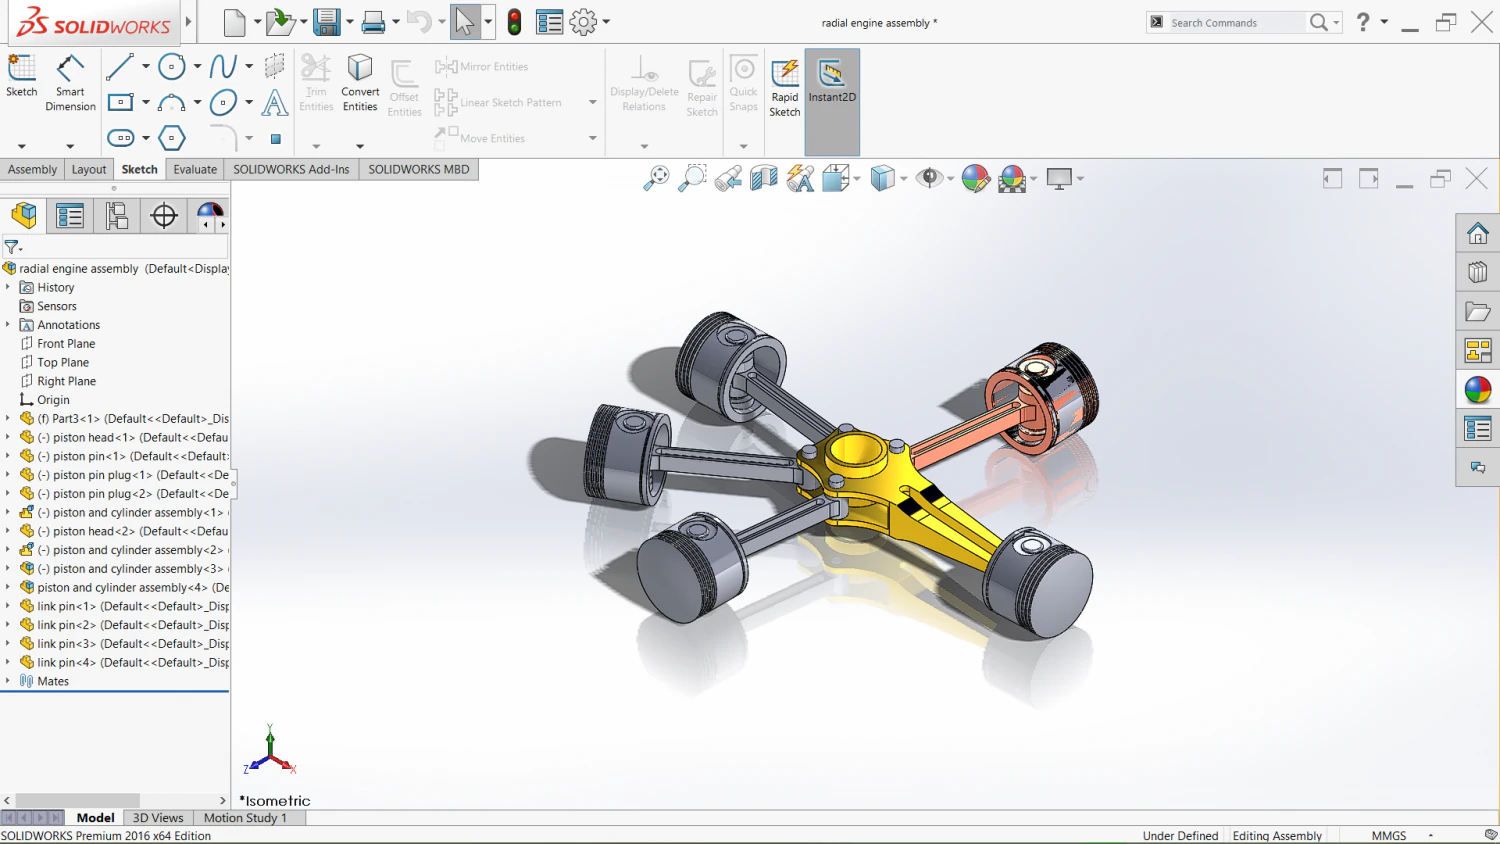Viewport: 1500px width, 844px height.
Task: Switch to the Layout tab
Action: [89, 169]
